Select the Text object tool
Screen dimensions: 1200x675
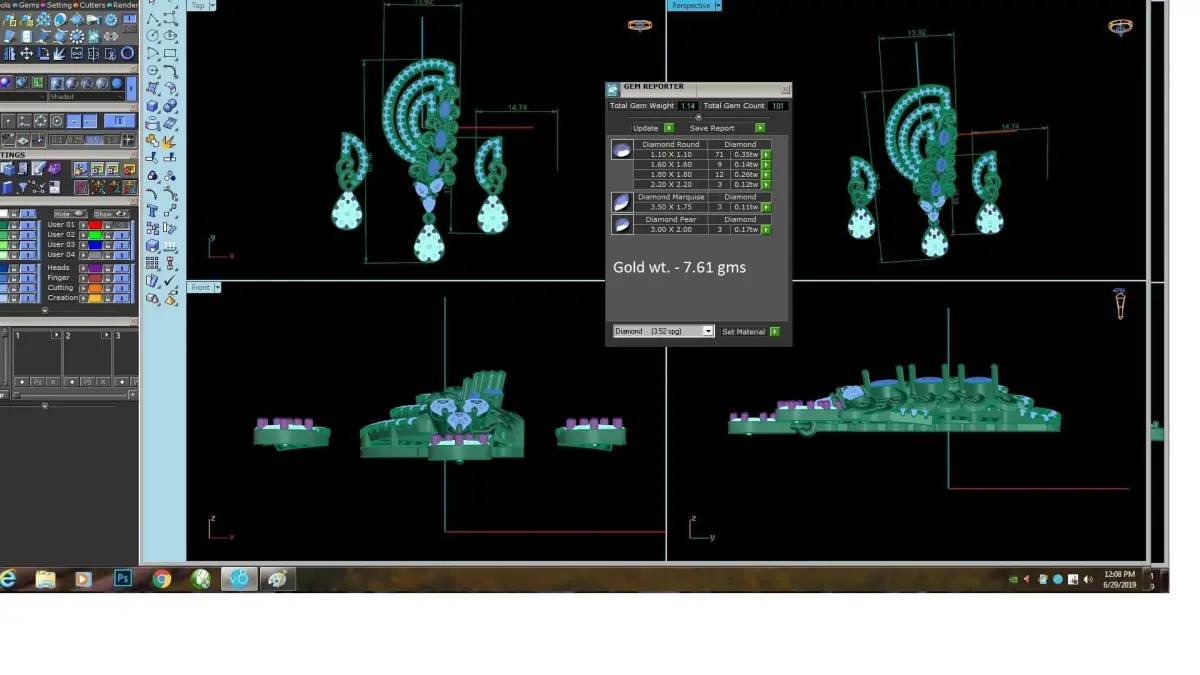(x=152, y=210)
